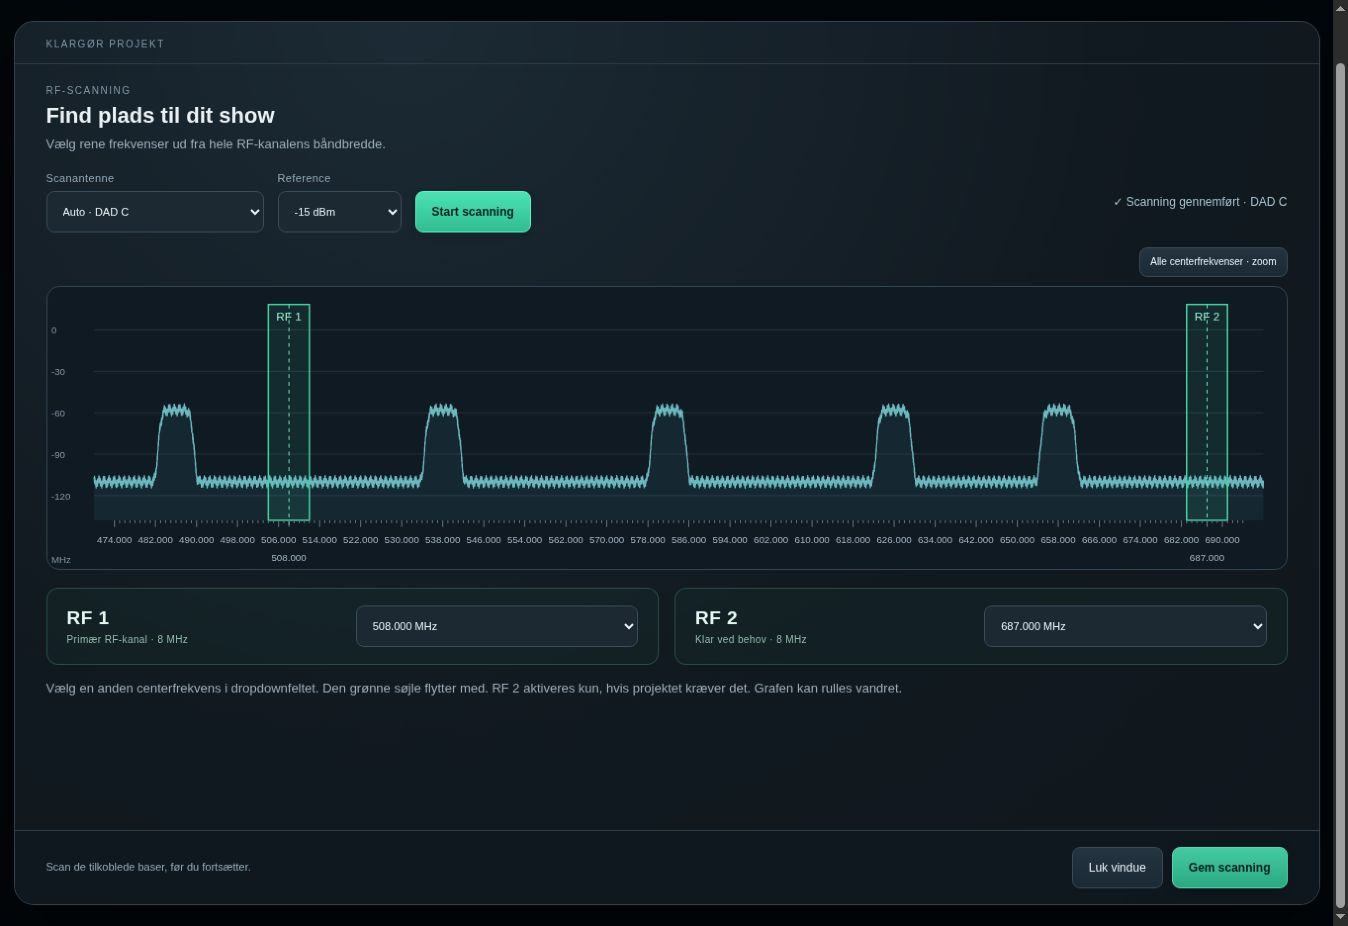Click the vertical scrollbar thumb
This screenshot has height=926, width=1348.
pyautogui.click(x=1341, y=482)
